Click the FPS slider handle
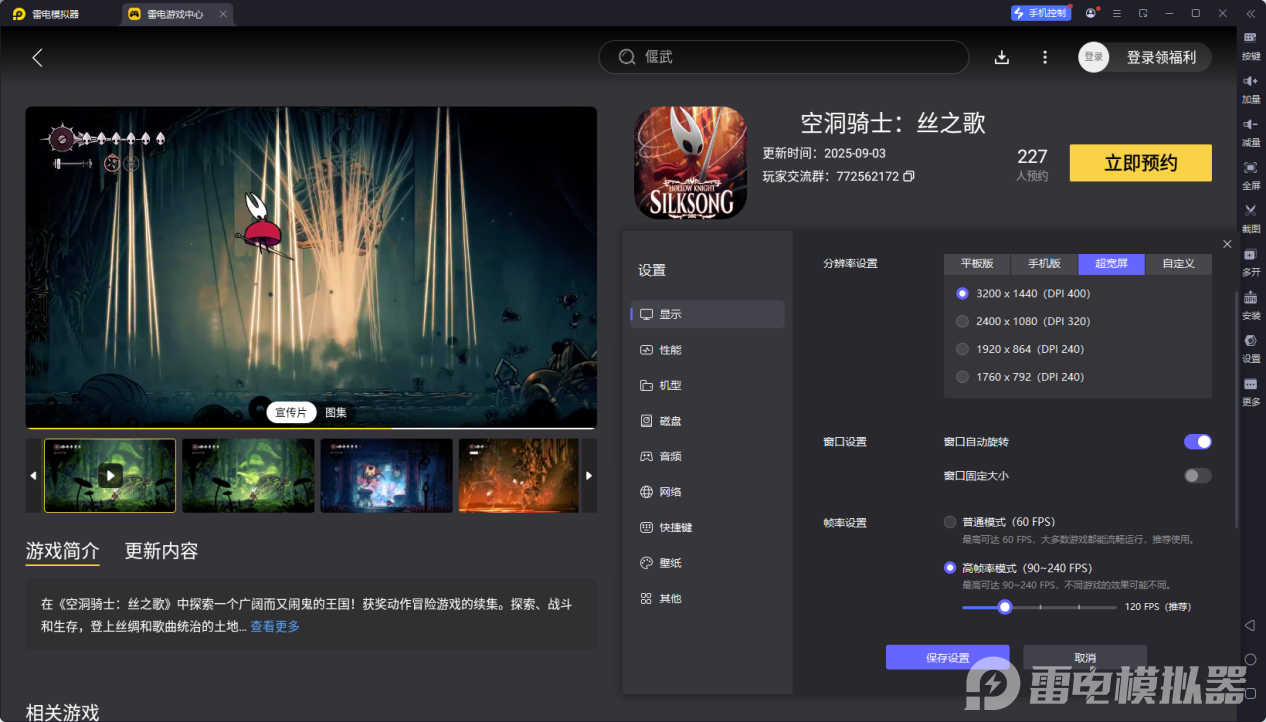The width and height of the screenshot is (1266, 722). pos(1005,607)
